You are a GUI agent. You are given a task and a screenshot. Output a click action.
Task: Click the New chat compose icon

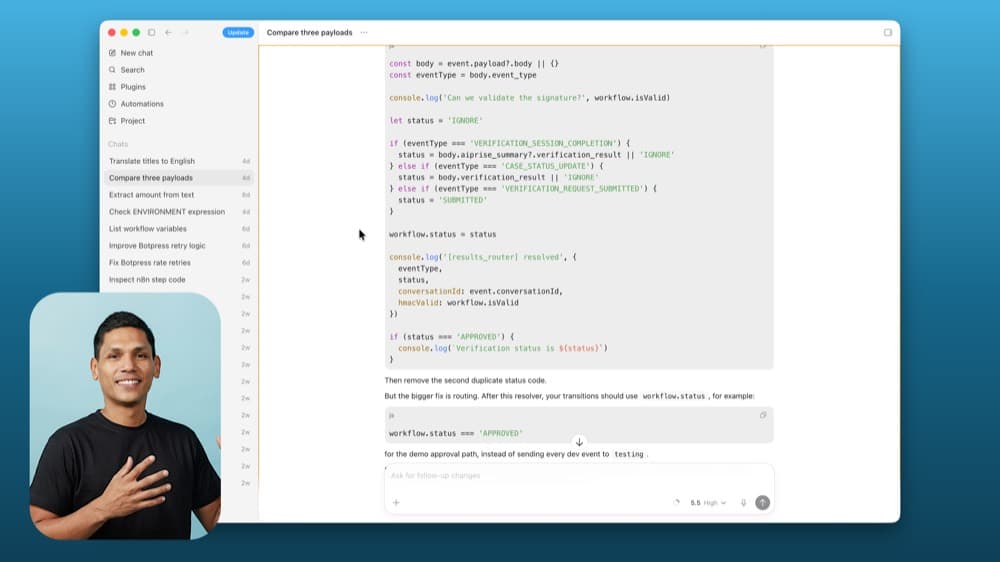(112, 53)
